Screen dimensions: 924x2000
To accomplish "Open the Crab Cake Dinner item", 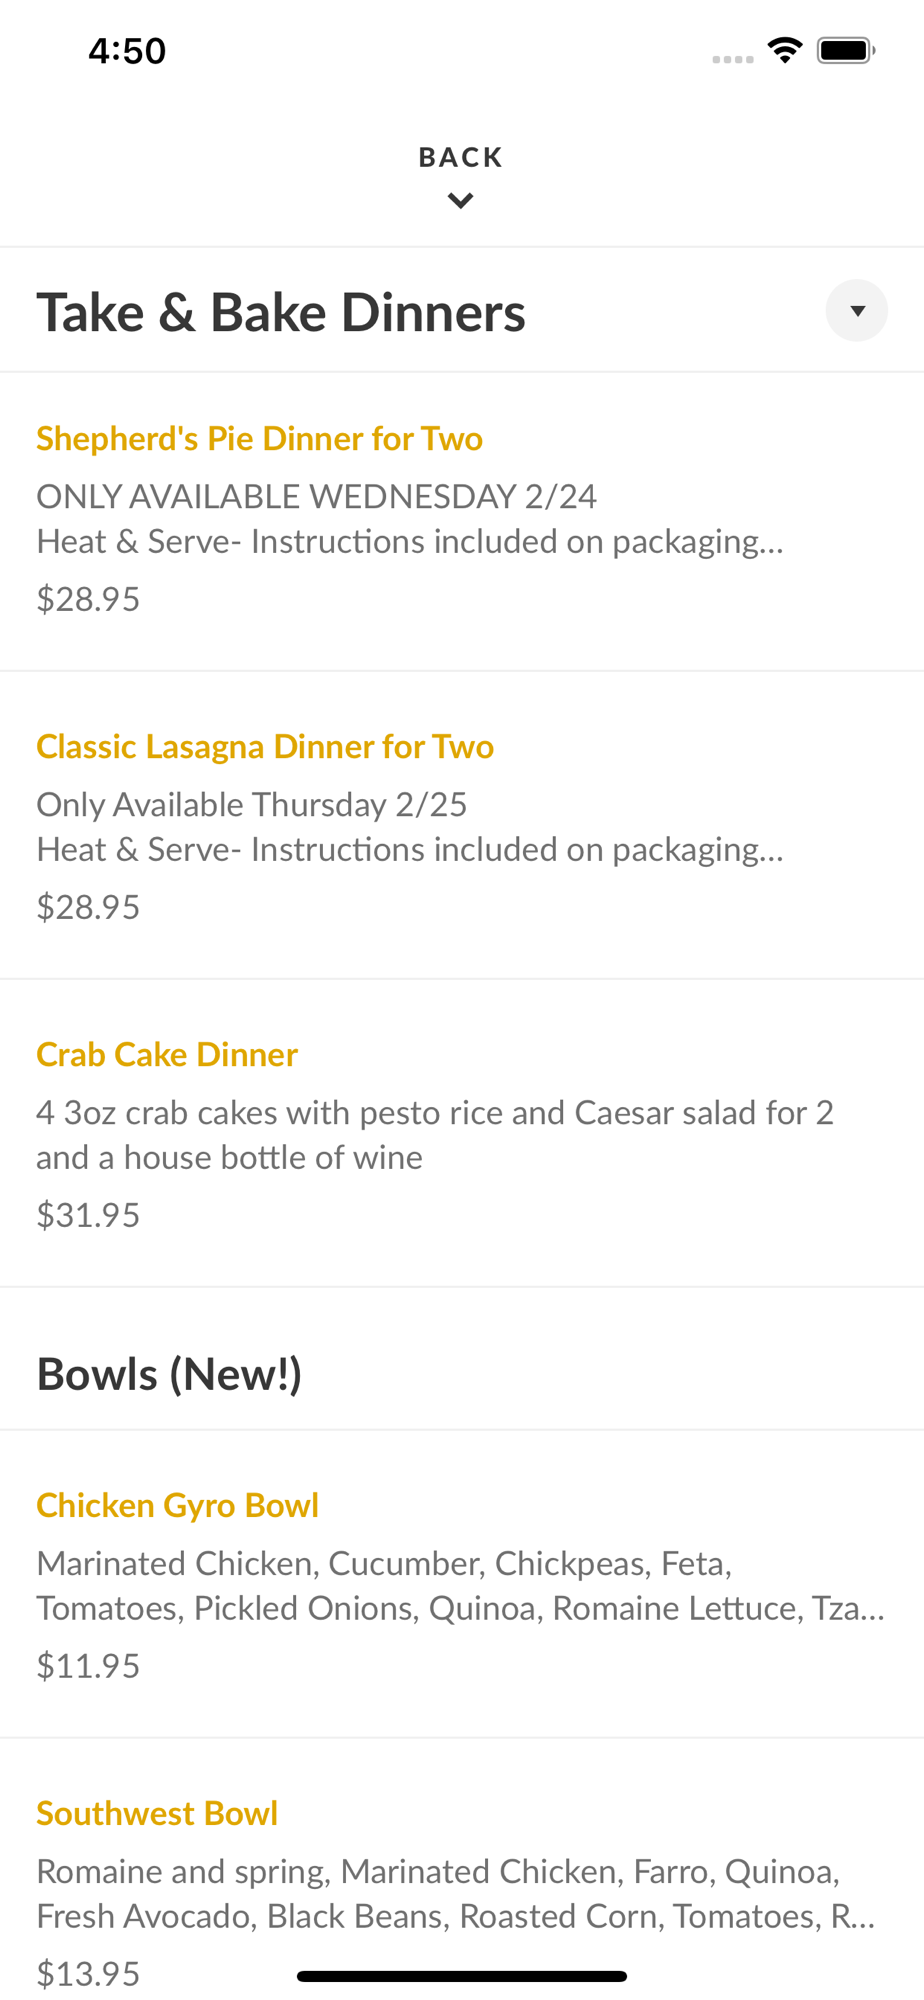I will click(x=167, y=1055).
